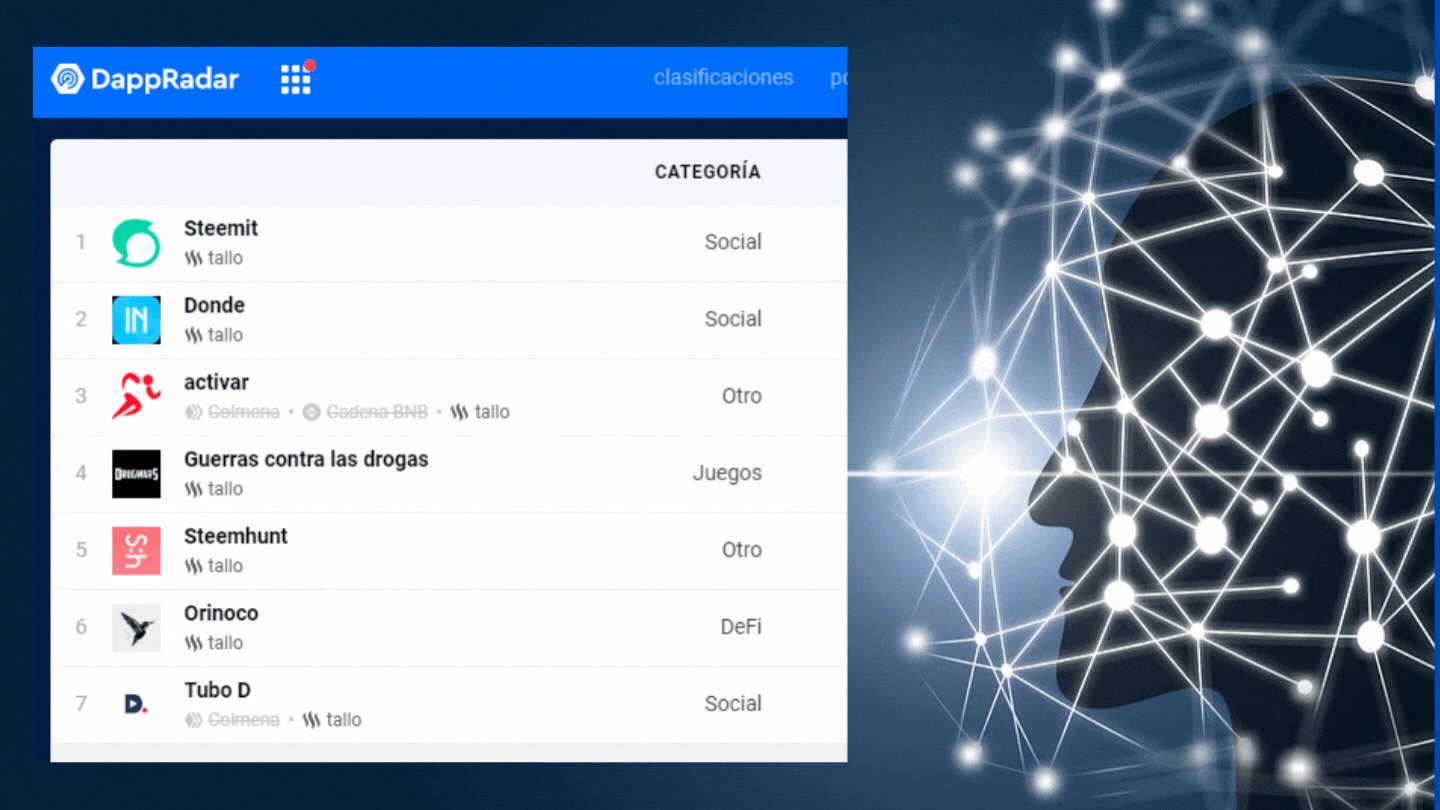Open Guerras contra las drogas dapp
Image resolution: width=1440 pixels, height=810 pixels.
(x=306, y=459)
